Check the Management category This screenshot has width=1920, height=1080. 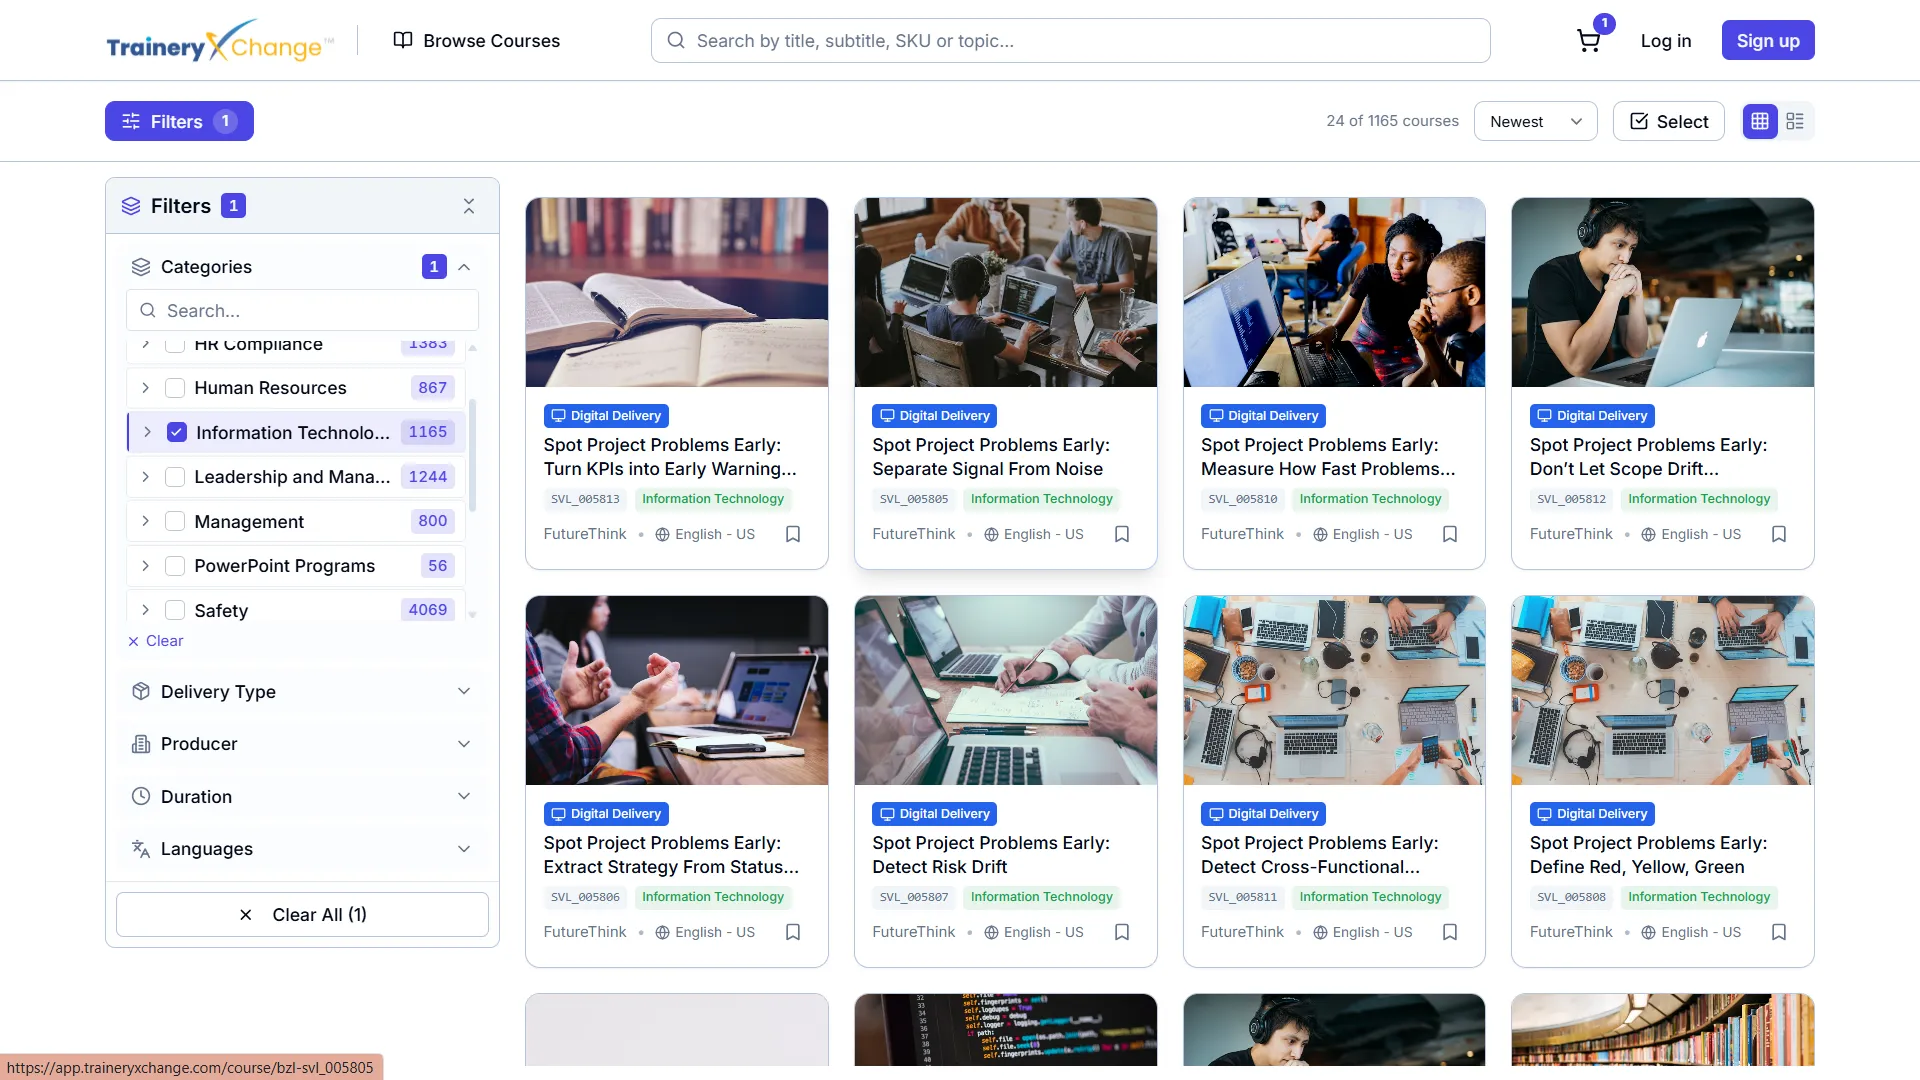(x=175, y=521)
